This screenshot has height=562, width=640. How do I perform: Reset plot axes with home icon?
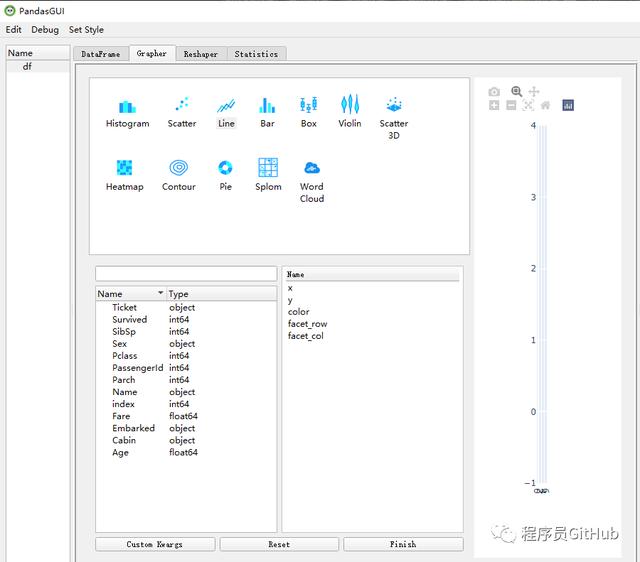pyautogui.click(x=545, y=106)
